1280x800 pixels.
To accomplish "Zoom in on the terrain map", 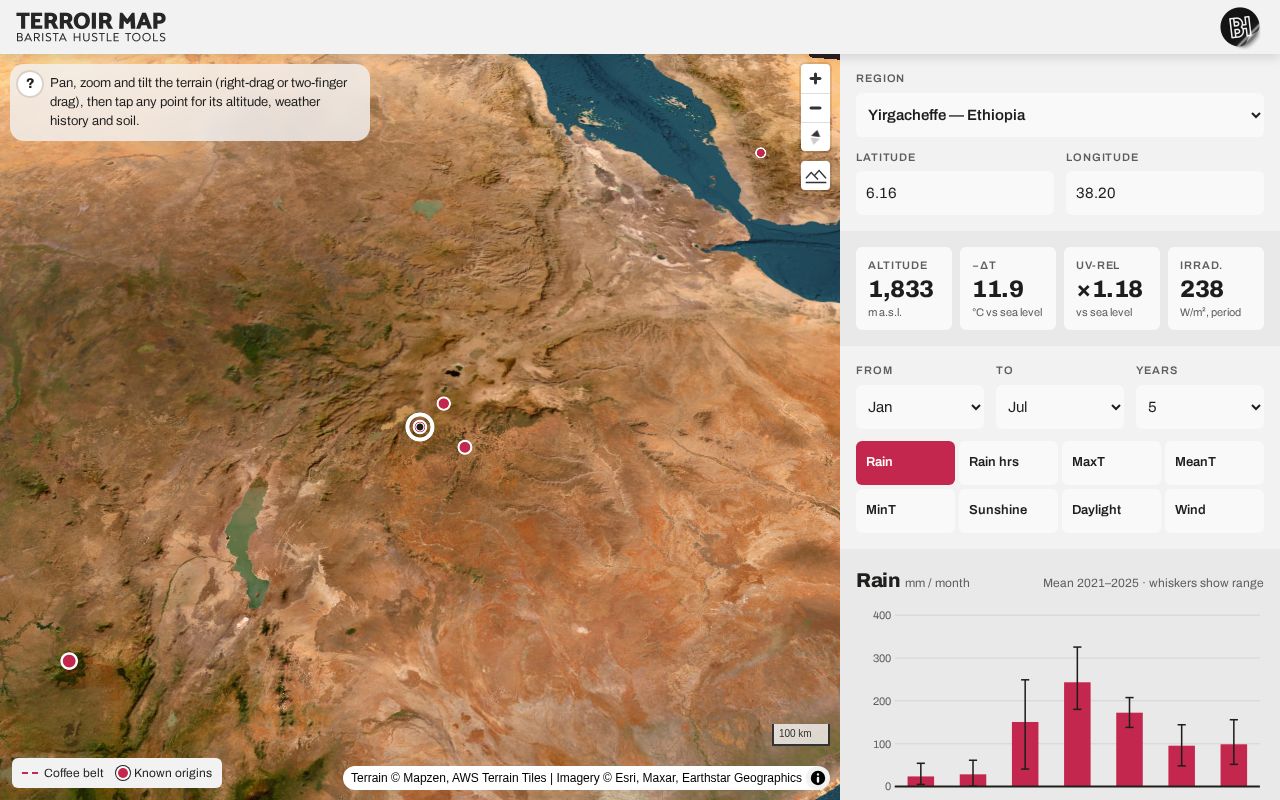I will pos(815,79).
